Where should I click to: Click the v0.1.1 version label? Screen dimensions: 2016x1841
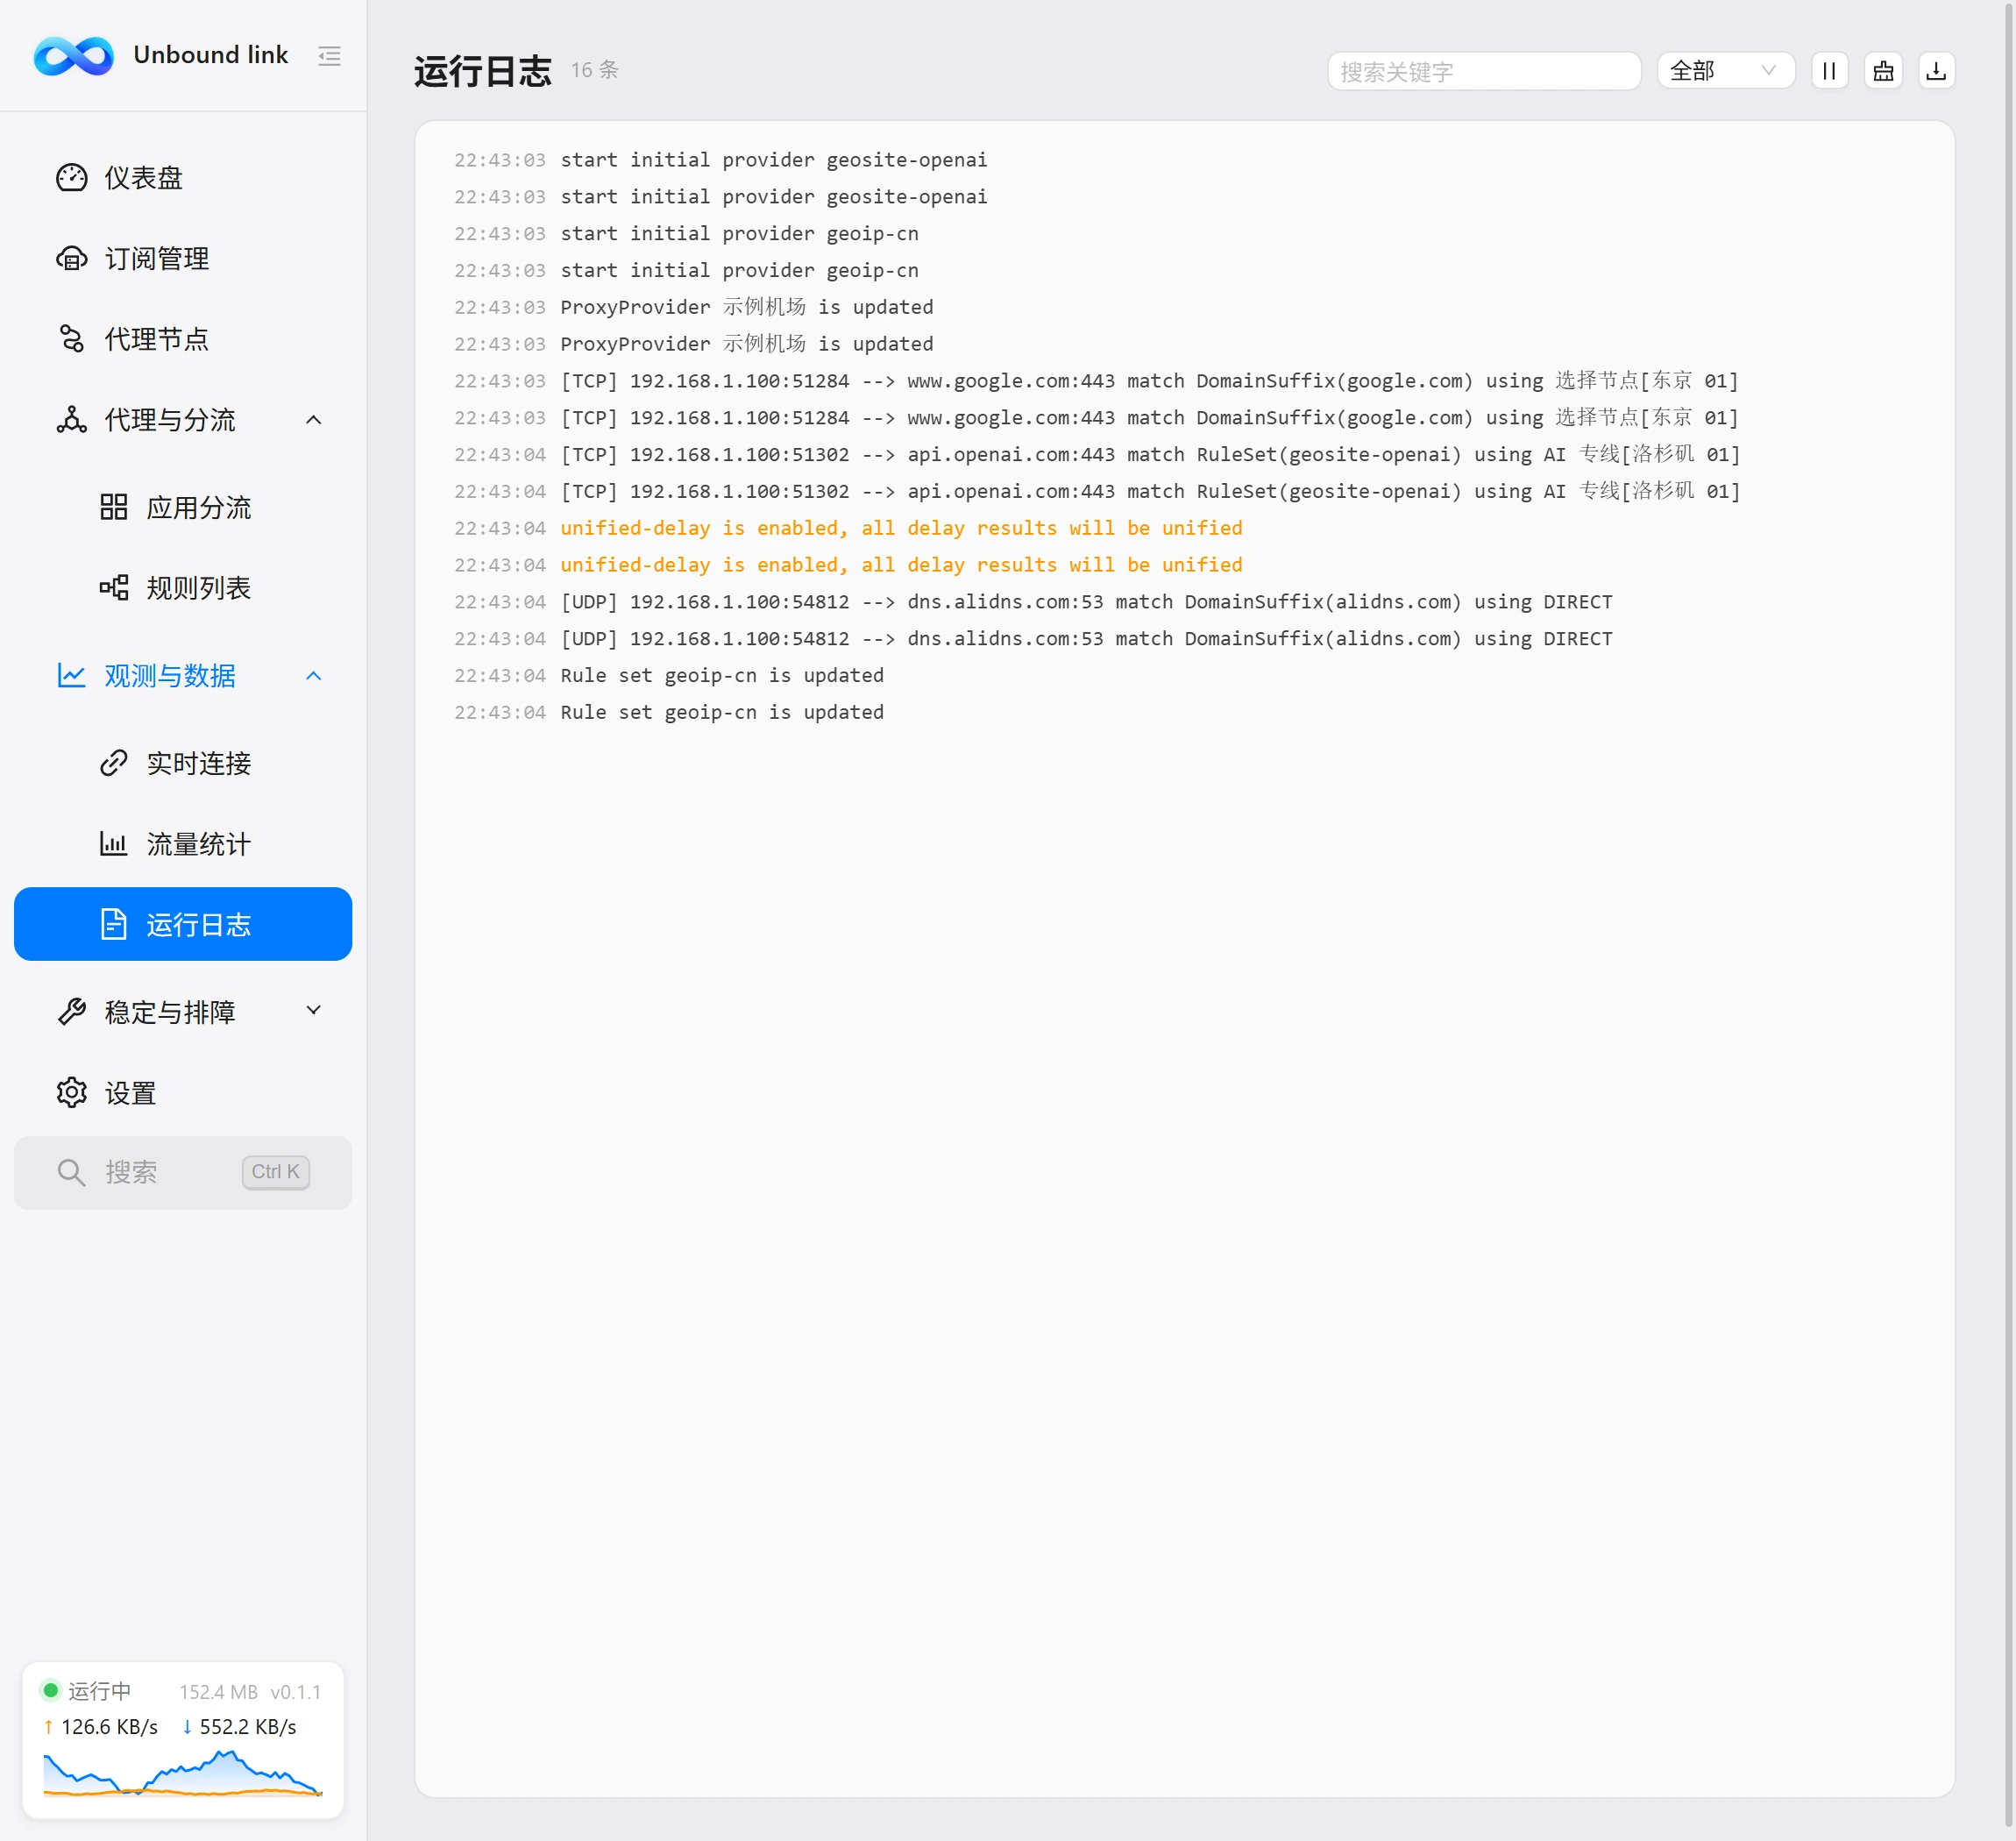pyautogui.click(x=296, y=1692)
